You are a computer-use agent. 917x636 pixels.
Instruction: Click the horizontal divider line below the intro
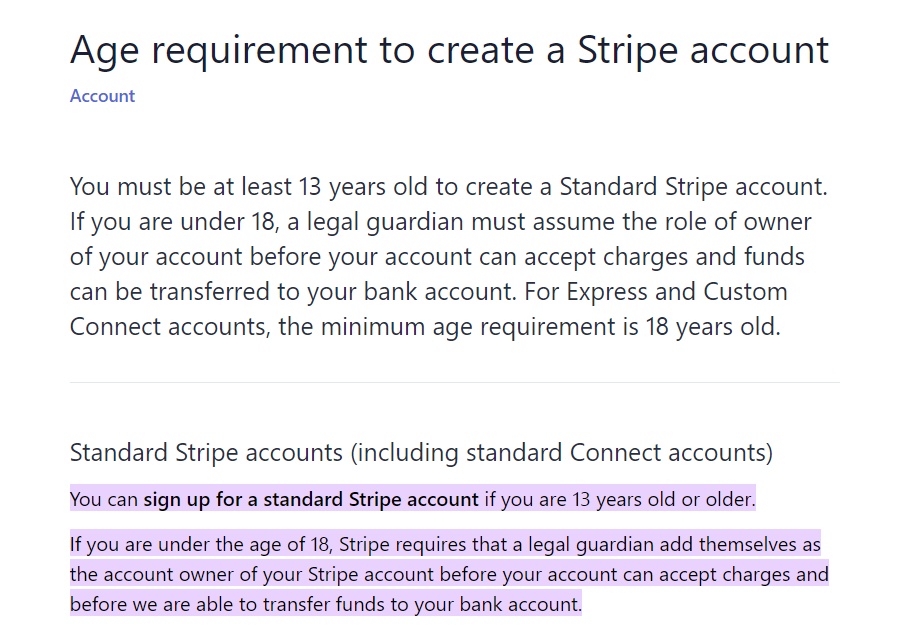point(454,382)
